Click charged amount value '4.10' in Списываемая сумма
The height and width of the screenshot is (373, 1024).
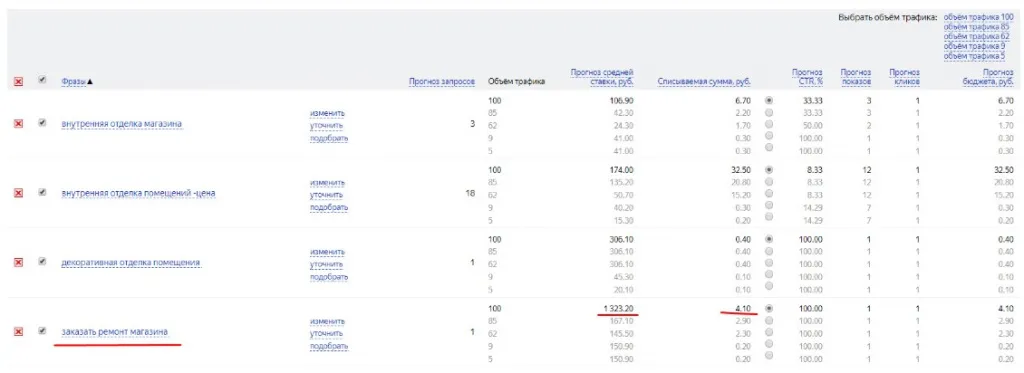pos(743,308)
